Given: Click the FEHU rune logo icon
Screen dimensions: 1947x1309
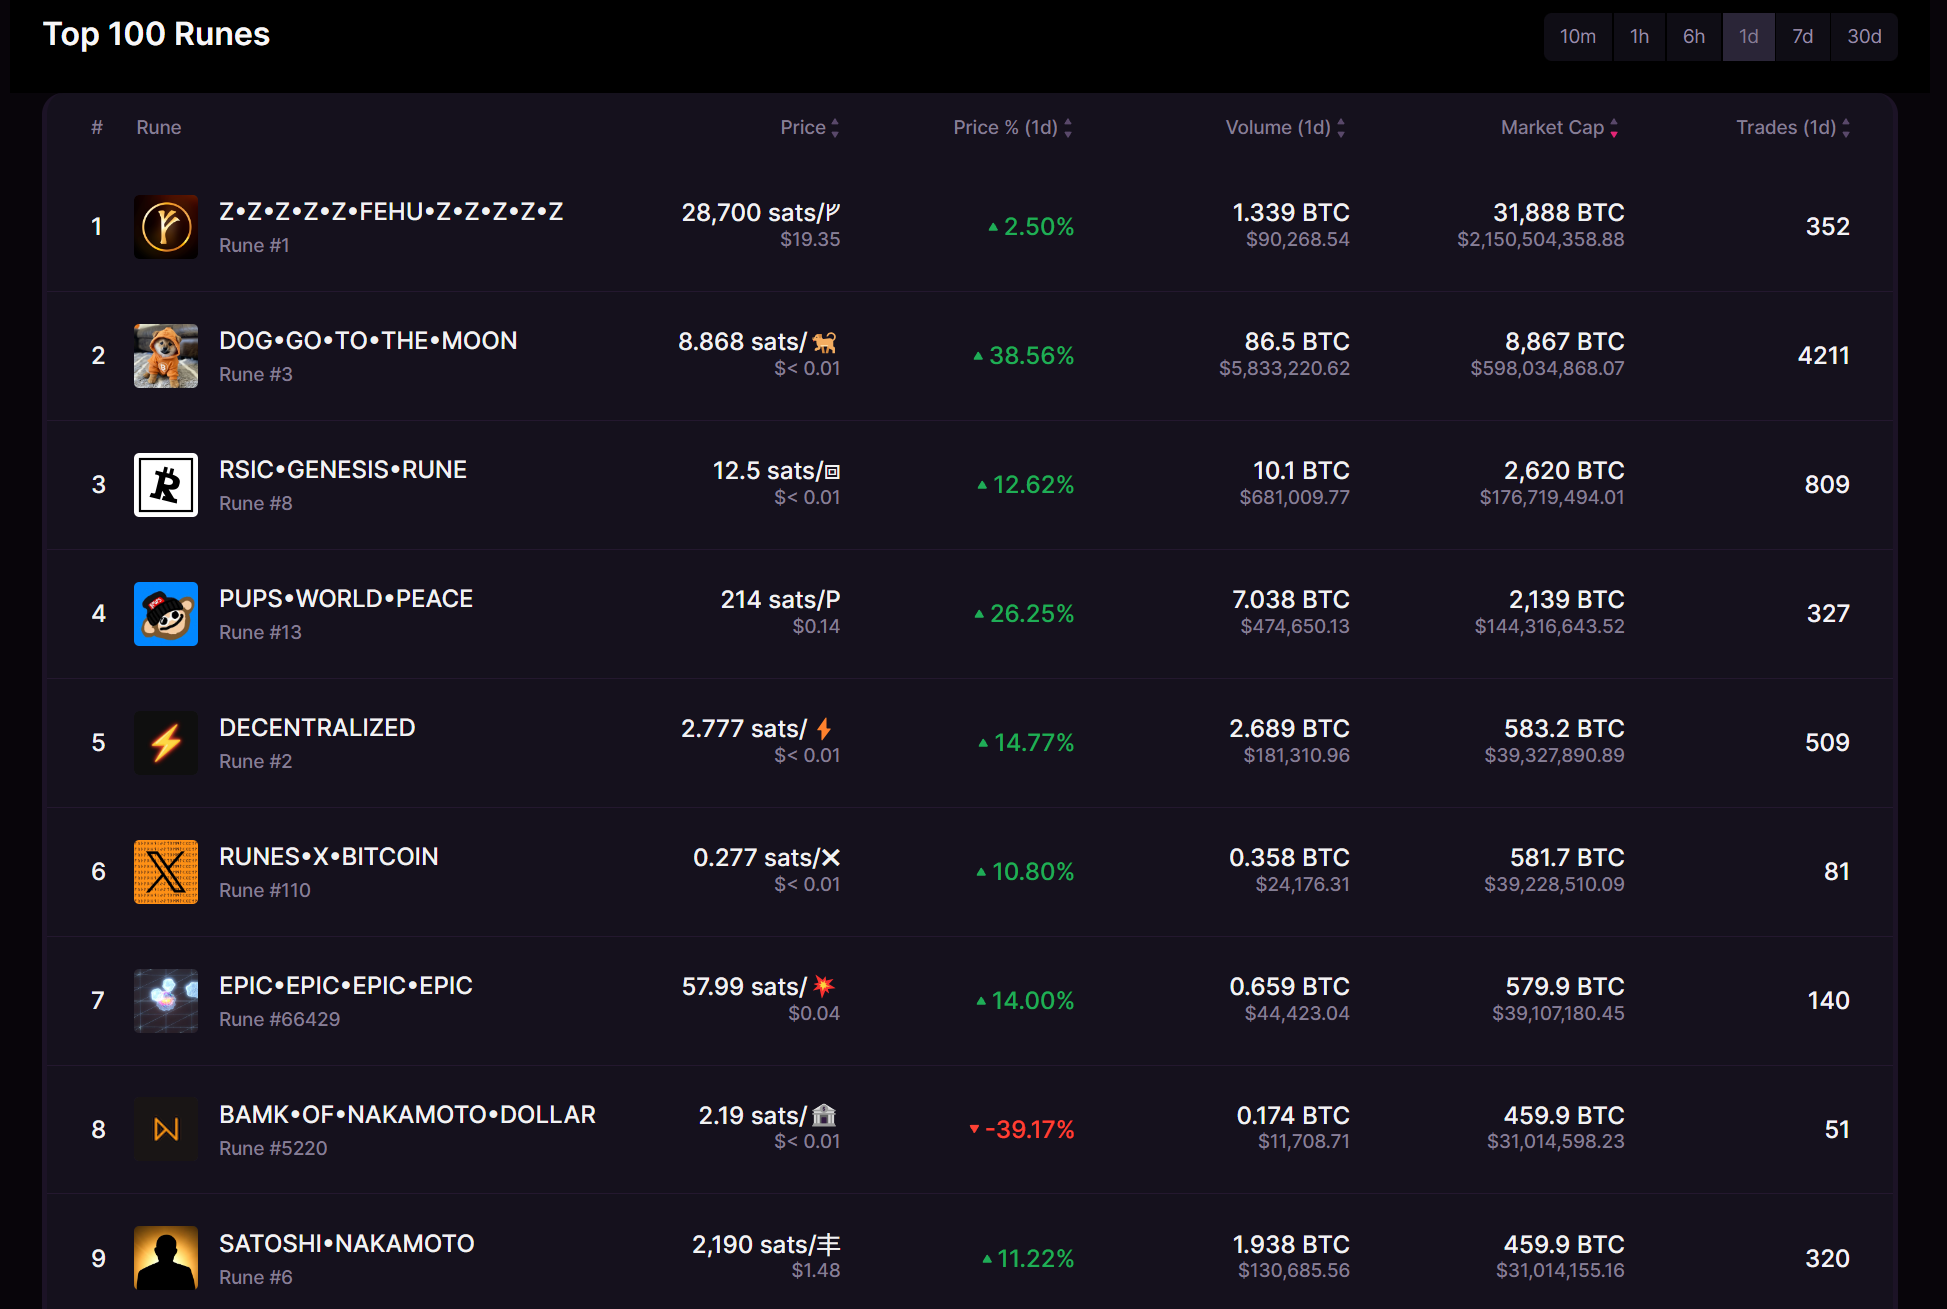Looking at the screenshot, I should [166, 227].
